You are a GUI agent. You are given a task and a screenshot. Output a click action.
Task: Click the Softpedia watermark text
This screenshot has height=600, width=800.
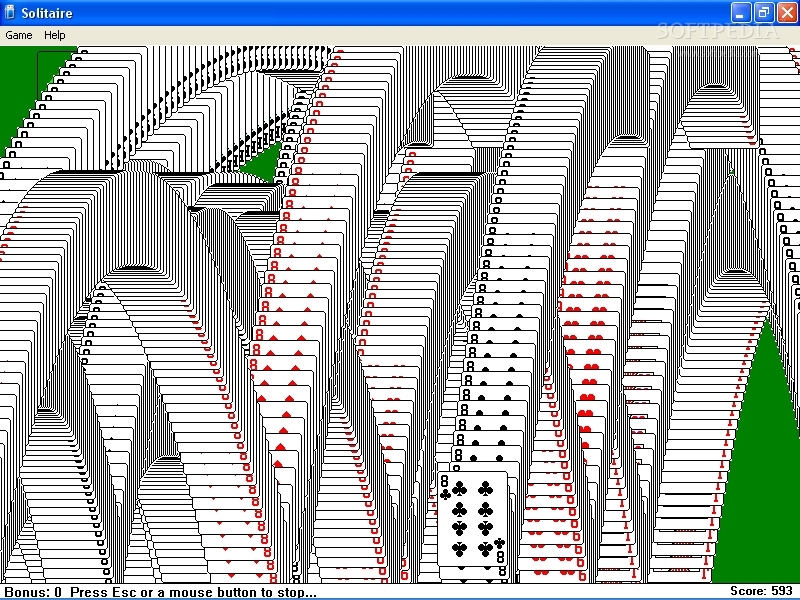coord(718,31)
